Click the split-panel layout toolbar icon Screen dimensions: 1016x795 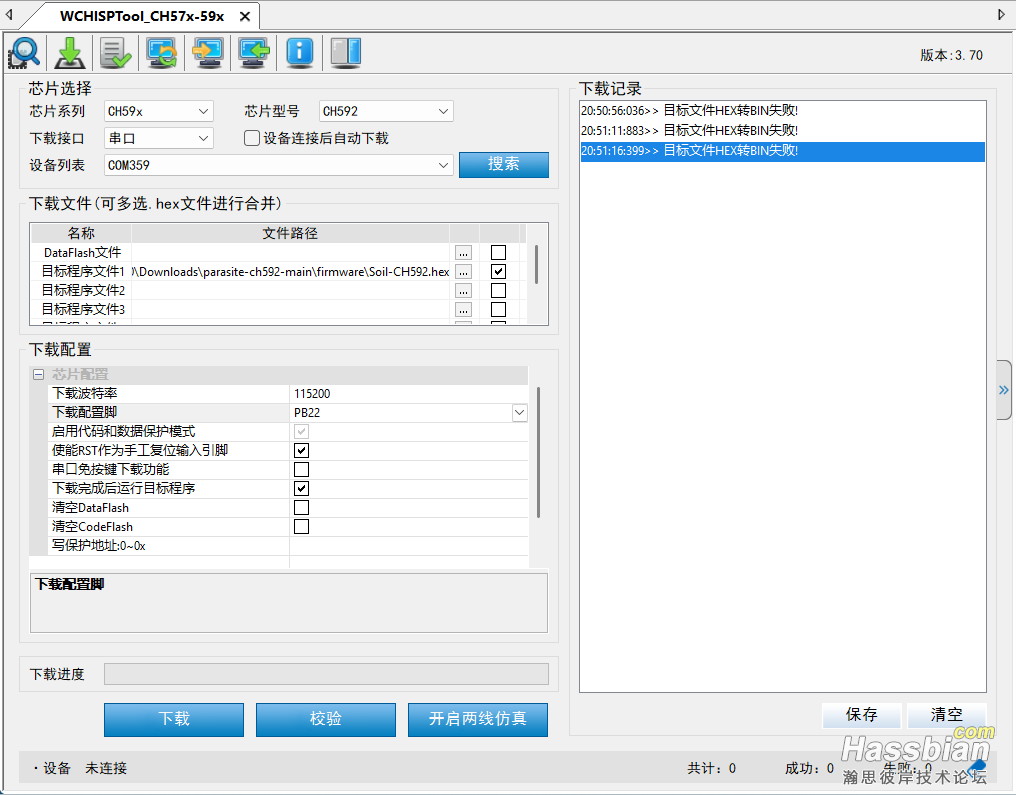point(345,52)
